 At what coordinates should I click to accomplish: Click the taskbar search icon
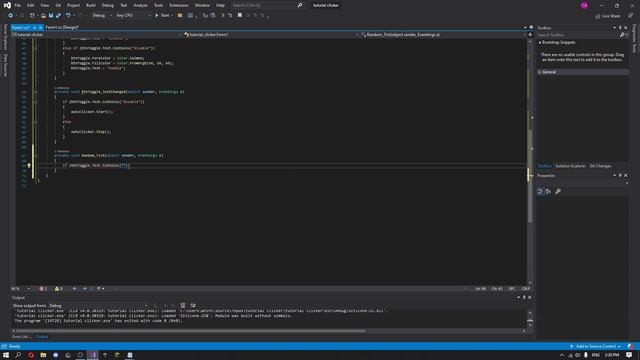coord(18,355)
